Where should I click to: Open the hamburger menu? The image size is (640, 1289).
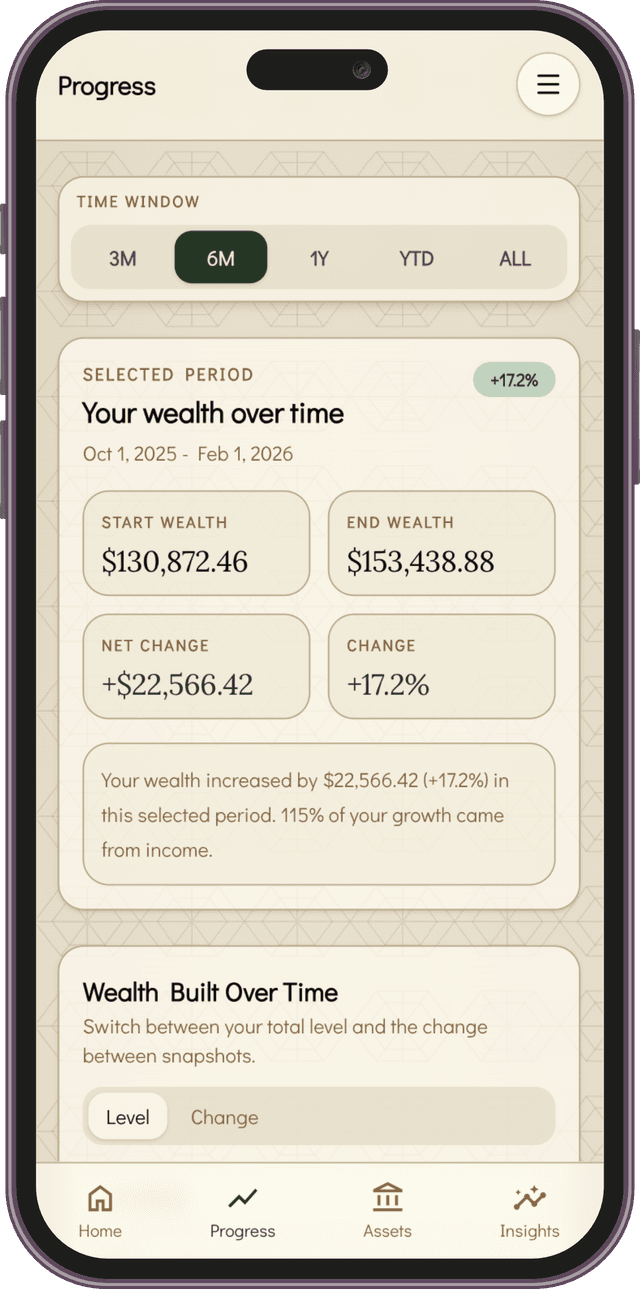tap(547, 85)
